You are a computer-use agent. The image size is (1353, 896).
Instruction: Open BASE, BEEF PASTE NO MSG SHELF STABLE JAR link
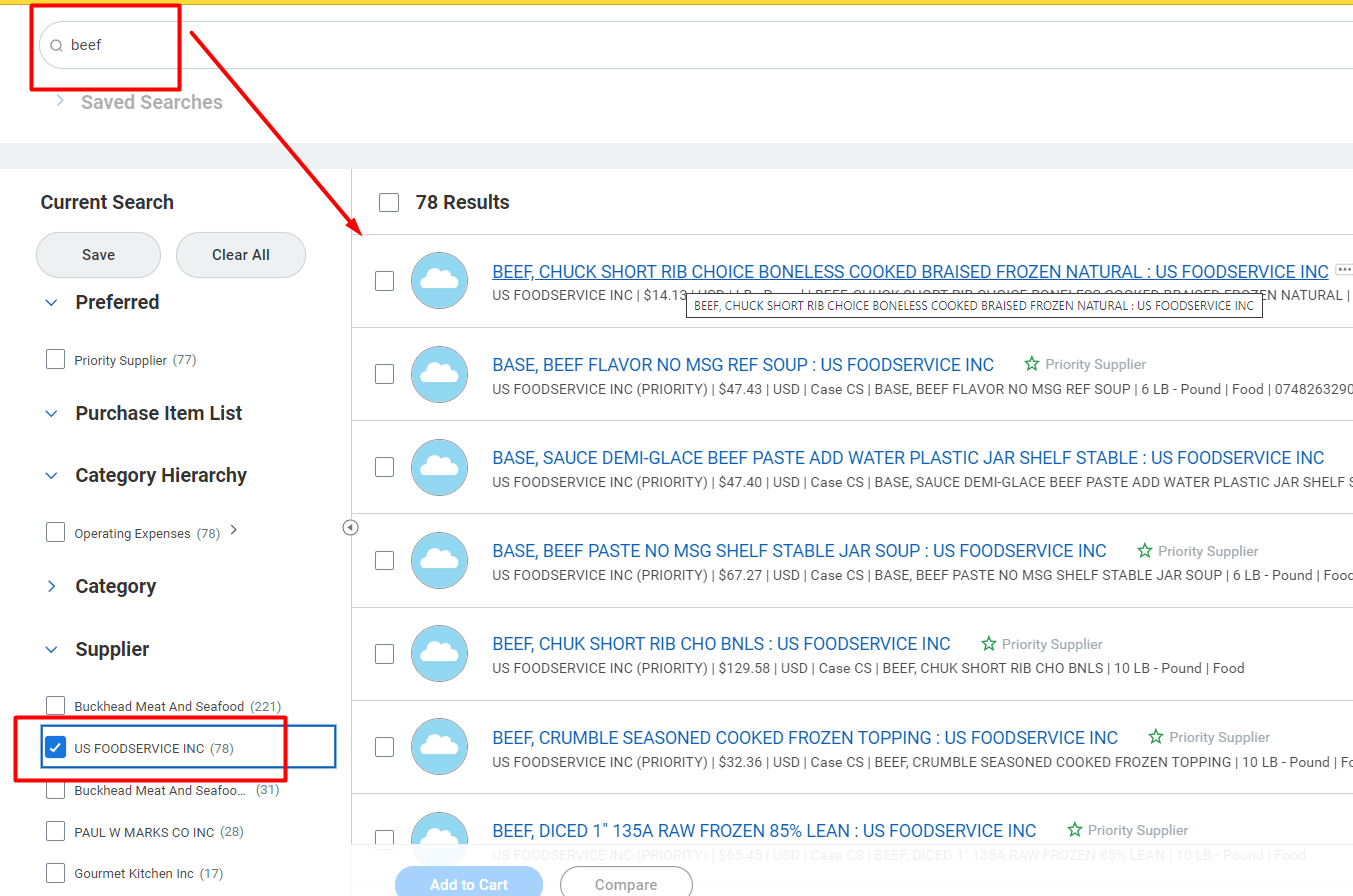coord(799,550)
